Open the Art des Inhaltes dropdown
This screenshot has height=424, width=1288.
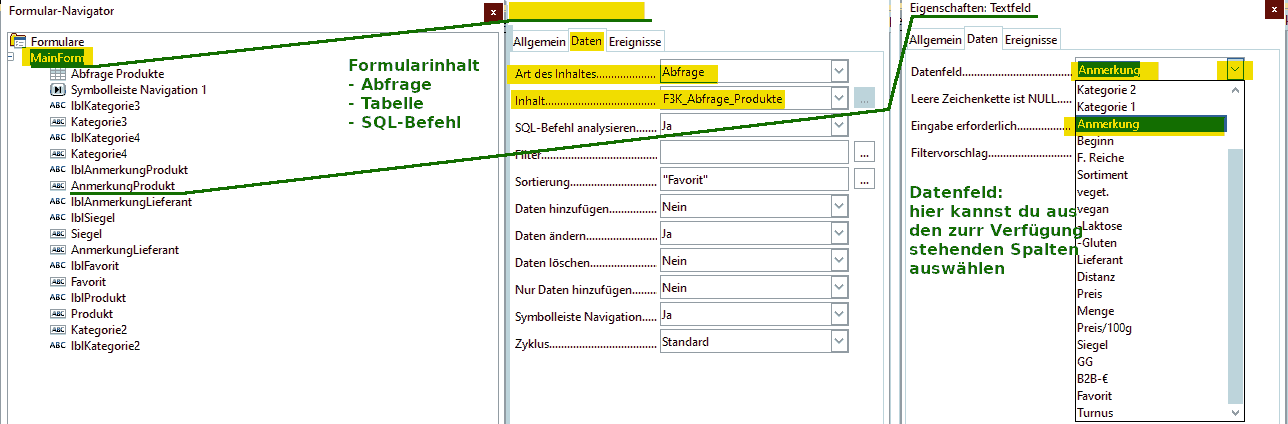pyautogui.click(x=839, y=71)
